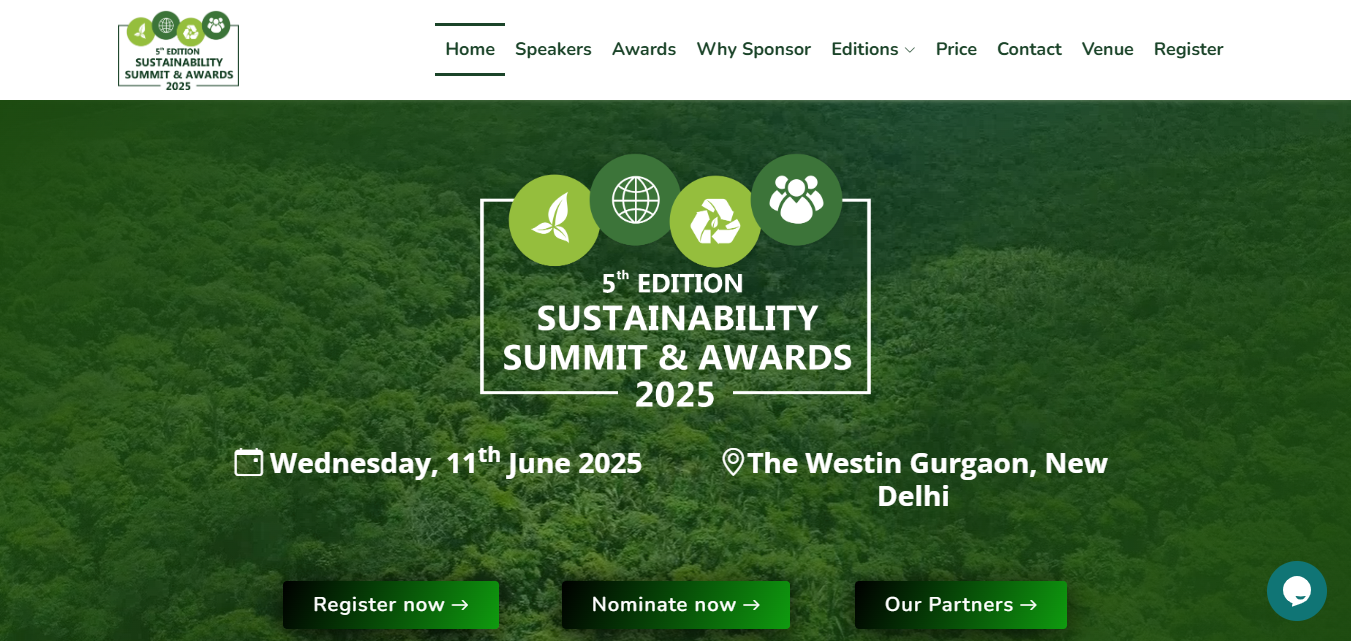Click the location pin icon beside the venue
Viewport: 1351px width, 641px height.
coord(733,462)
